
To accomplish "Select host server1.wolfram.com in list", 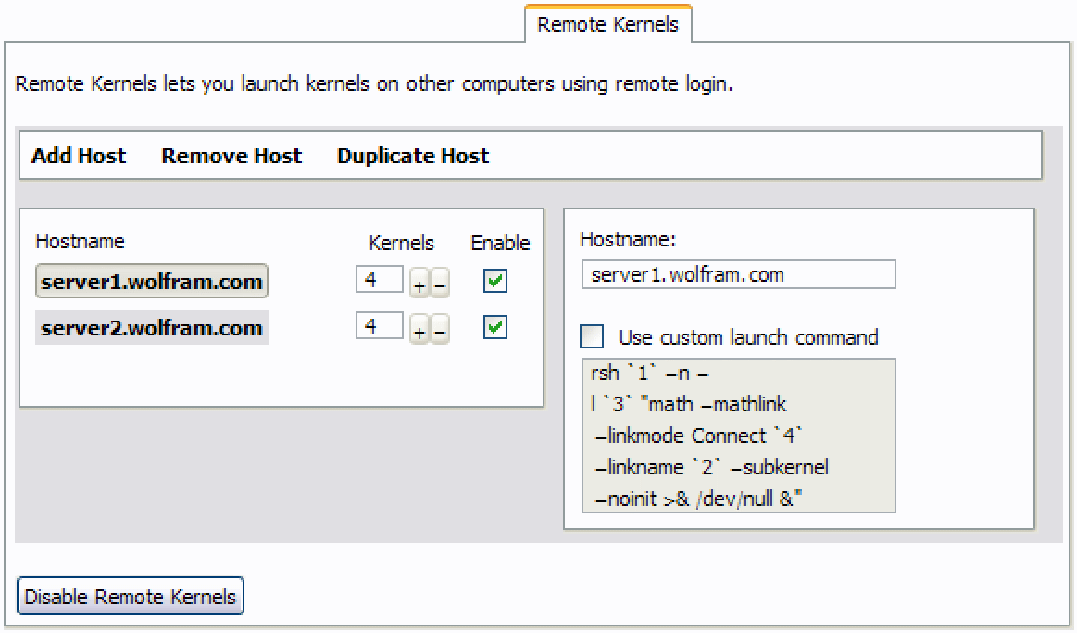I will click(x=152, y=281).
